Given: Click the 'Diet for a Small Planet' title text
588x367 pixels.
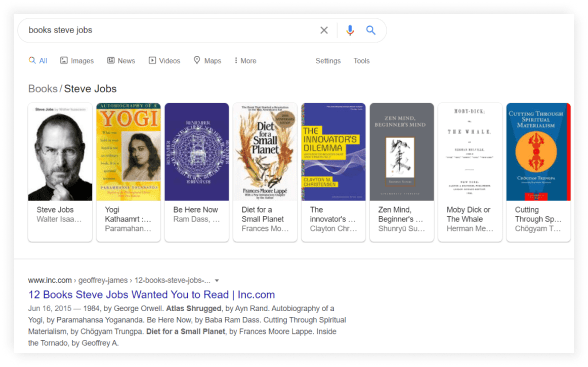Looking at the screenshot, I should [x=262, y=214].
